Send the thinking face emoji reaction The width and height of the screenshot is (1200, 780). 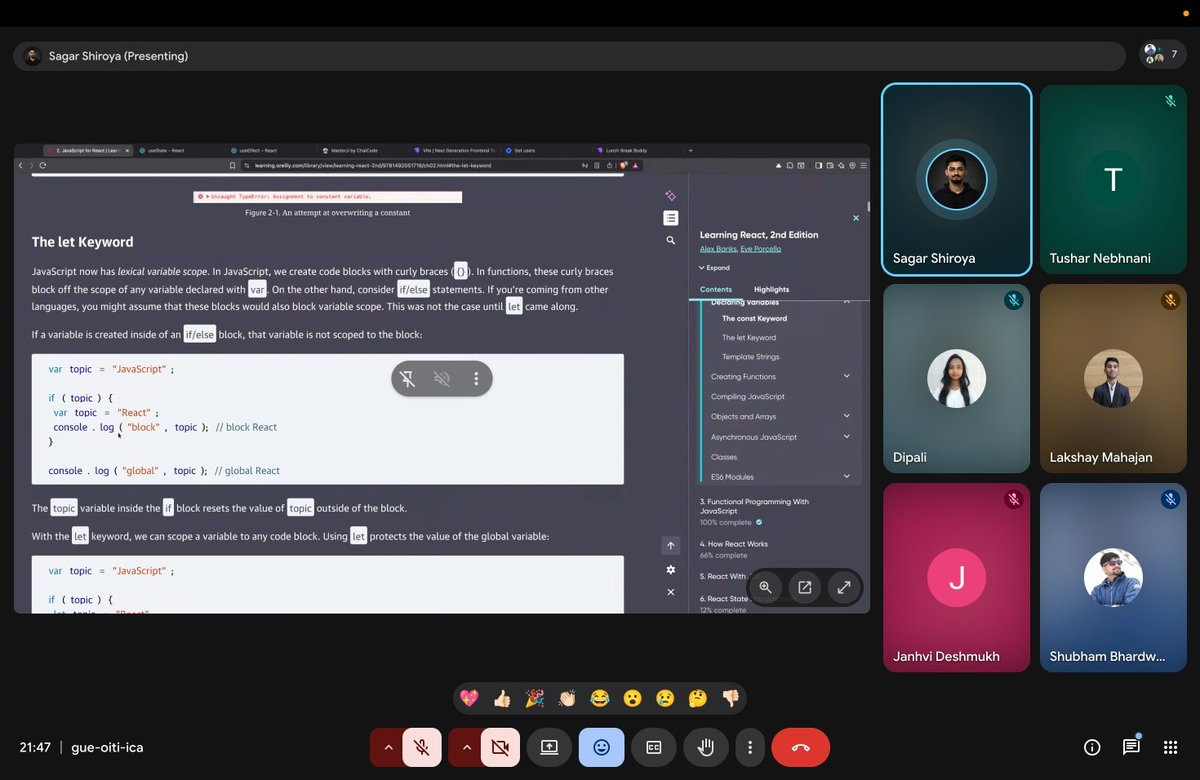pyautogui.click(x=698, y=698)
